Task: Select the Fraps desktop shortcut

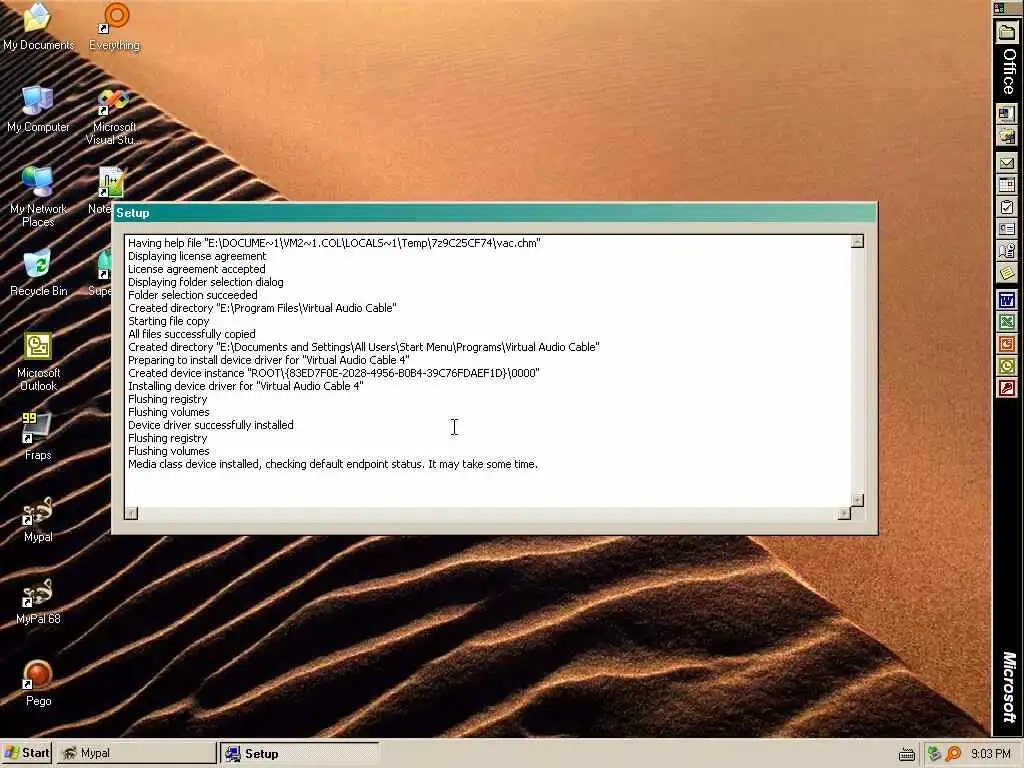Action: click(x=38, y=436)
